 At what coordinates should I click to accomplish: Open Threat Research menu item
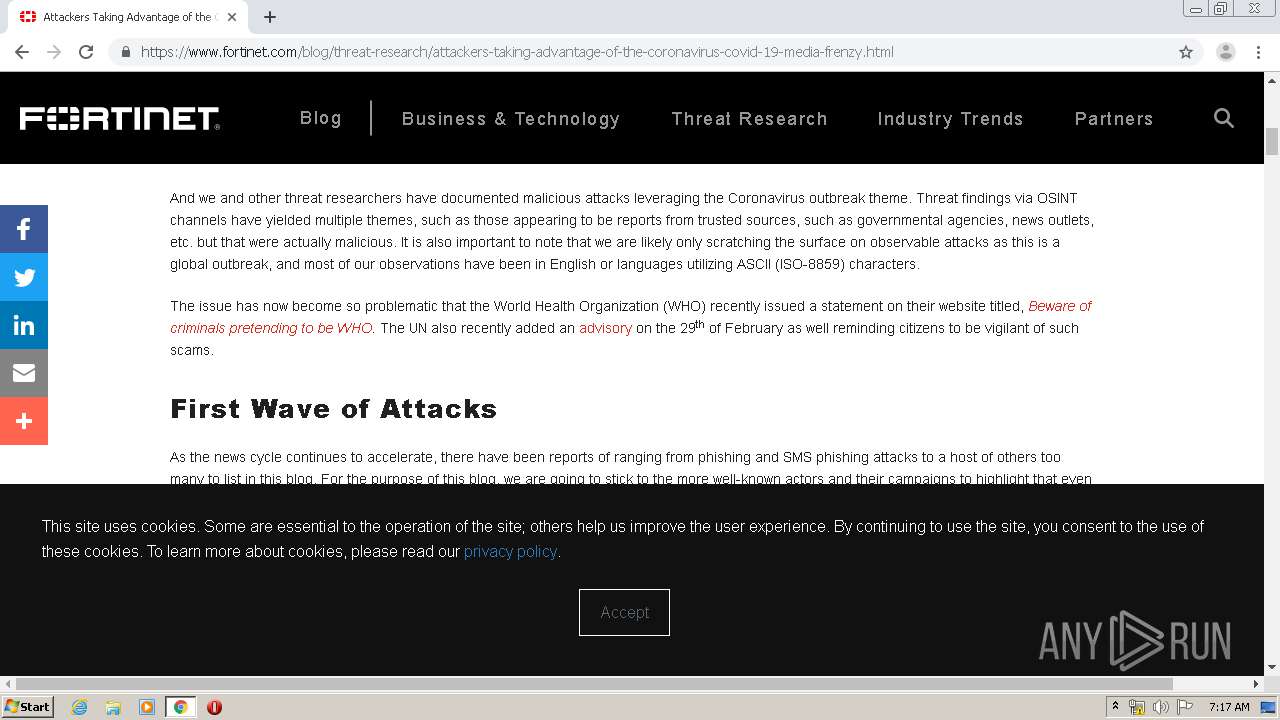[x=749, y=119]
